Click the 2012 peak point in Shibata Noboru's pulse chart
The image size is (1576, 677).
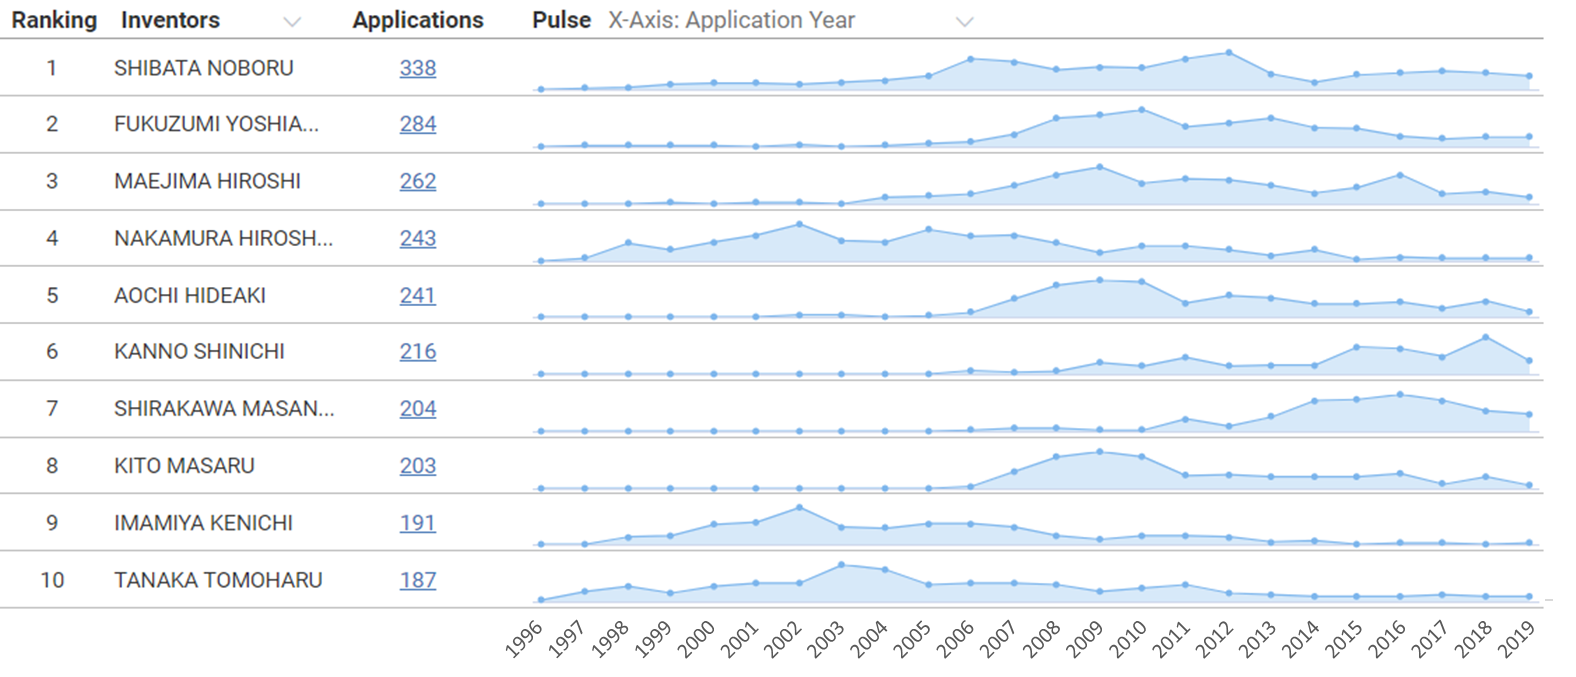pos(1228,53)
